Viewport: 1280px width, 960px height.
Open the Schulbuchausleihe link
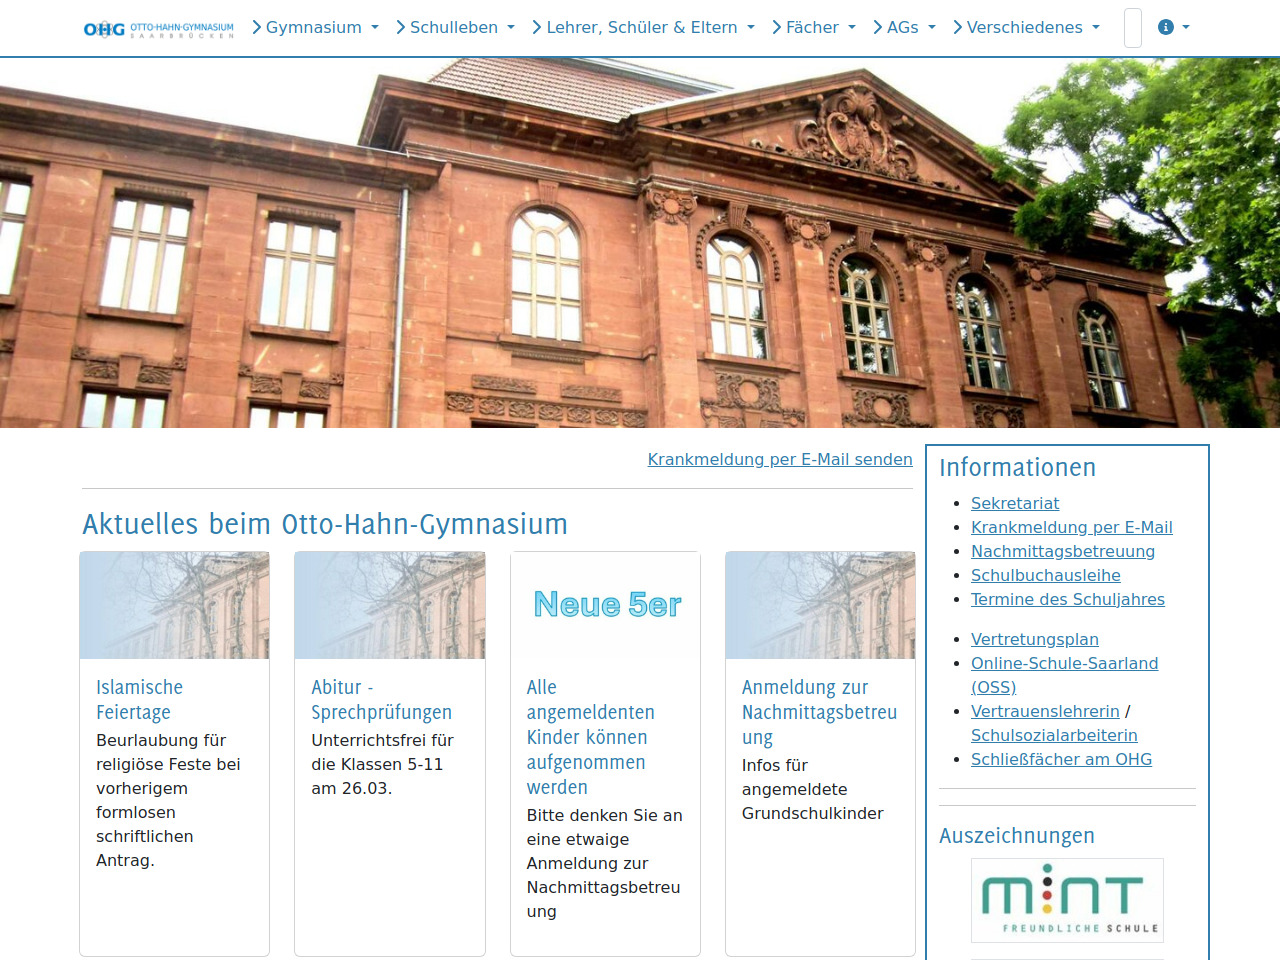(x=1046, y=575)
